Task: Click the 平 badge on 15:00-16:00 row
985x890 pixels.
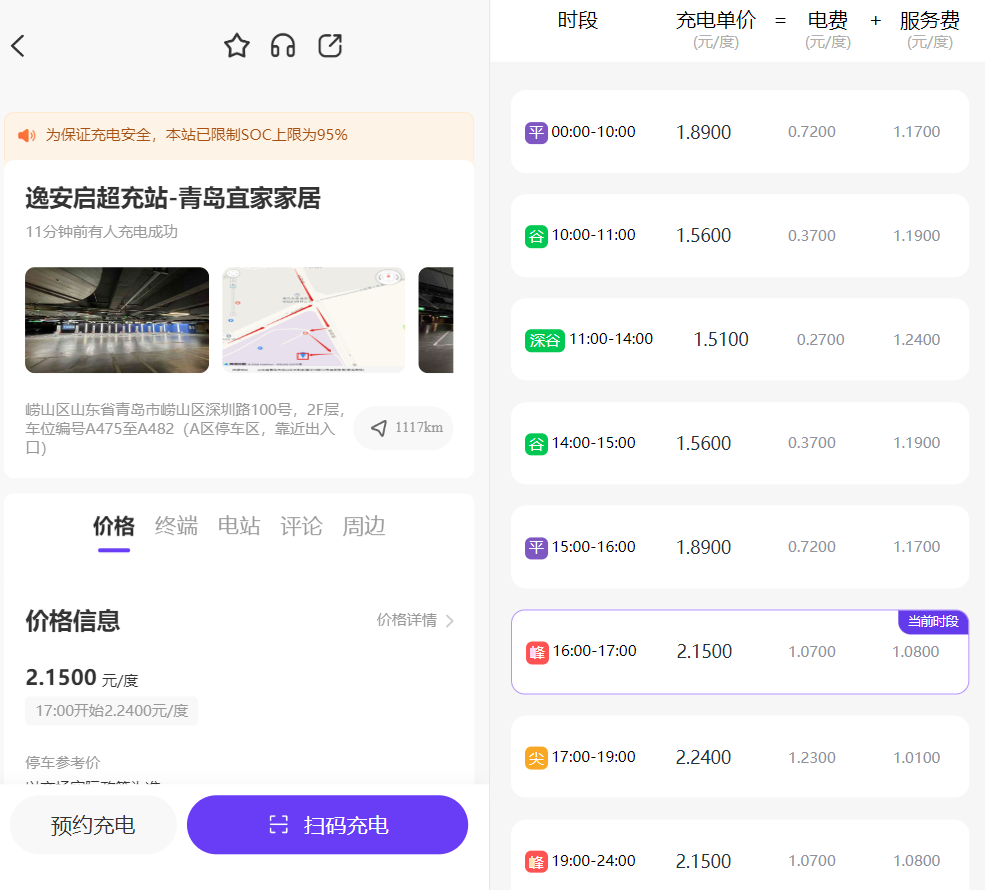Action: (x=536, y=548)
